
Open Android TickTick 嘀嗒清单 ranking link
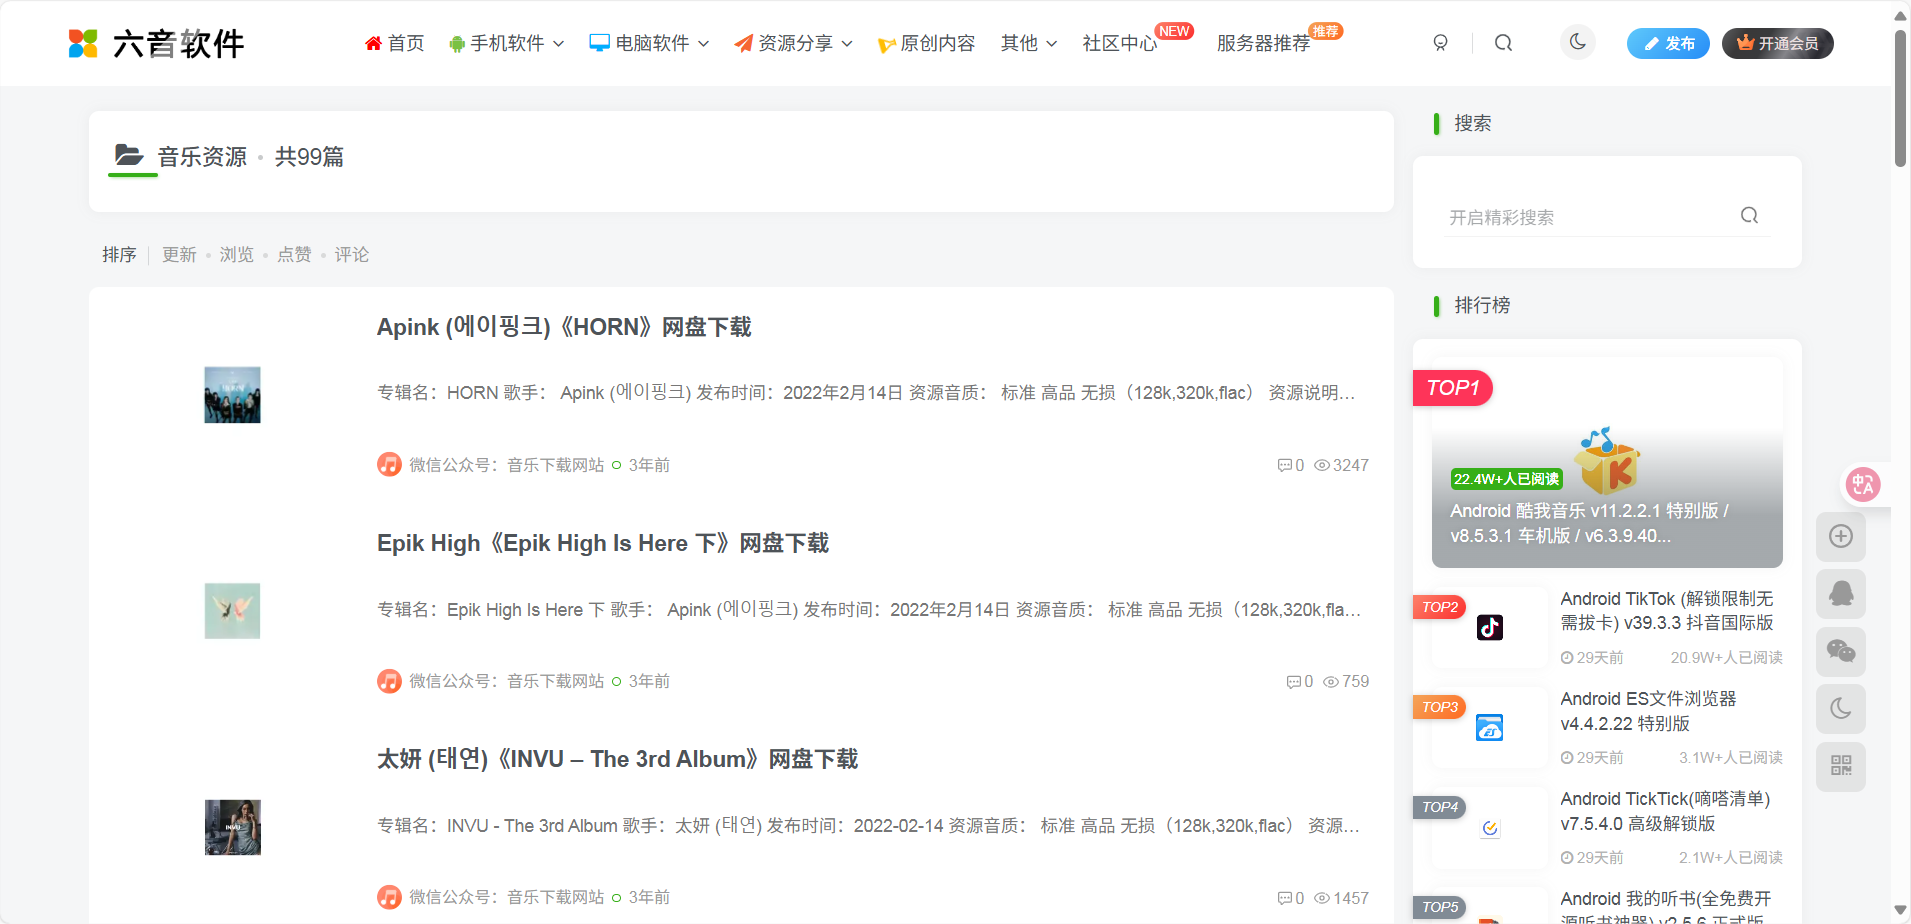pos(1665,810)
